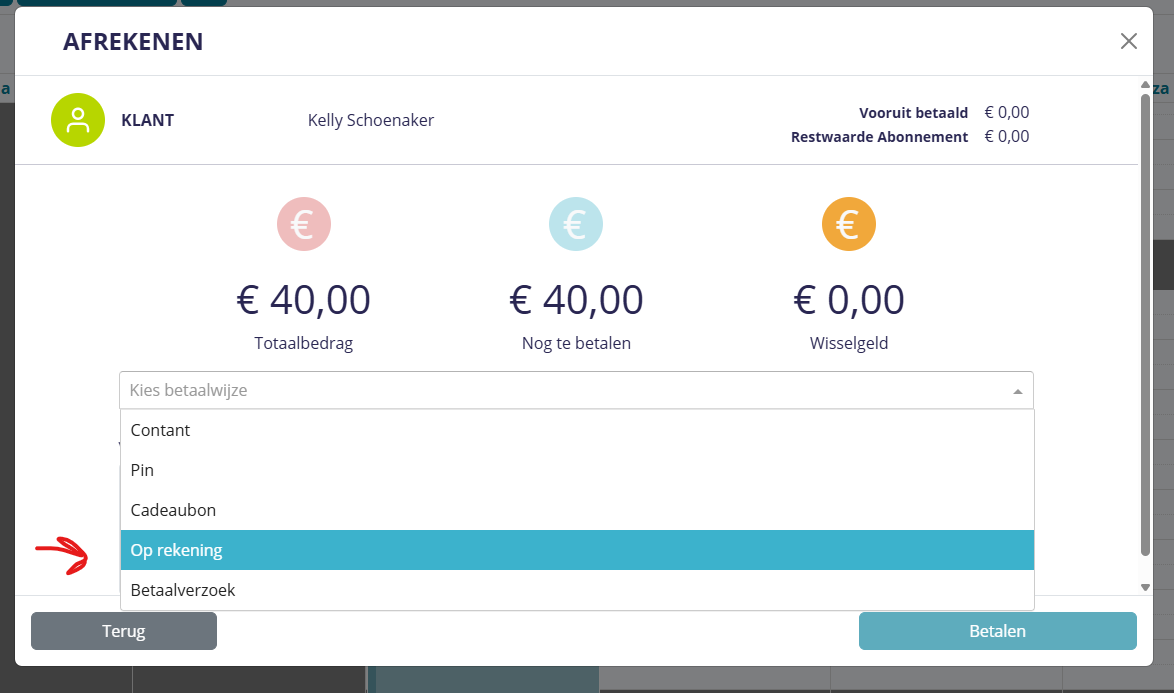Go back with the Terug button
The height and width of the screenshot is (693, 1174).
pos(124,631)
